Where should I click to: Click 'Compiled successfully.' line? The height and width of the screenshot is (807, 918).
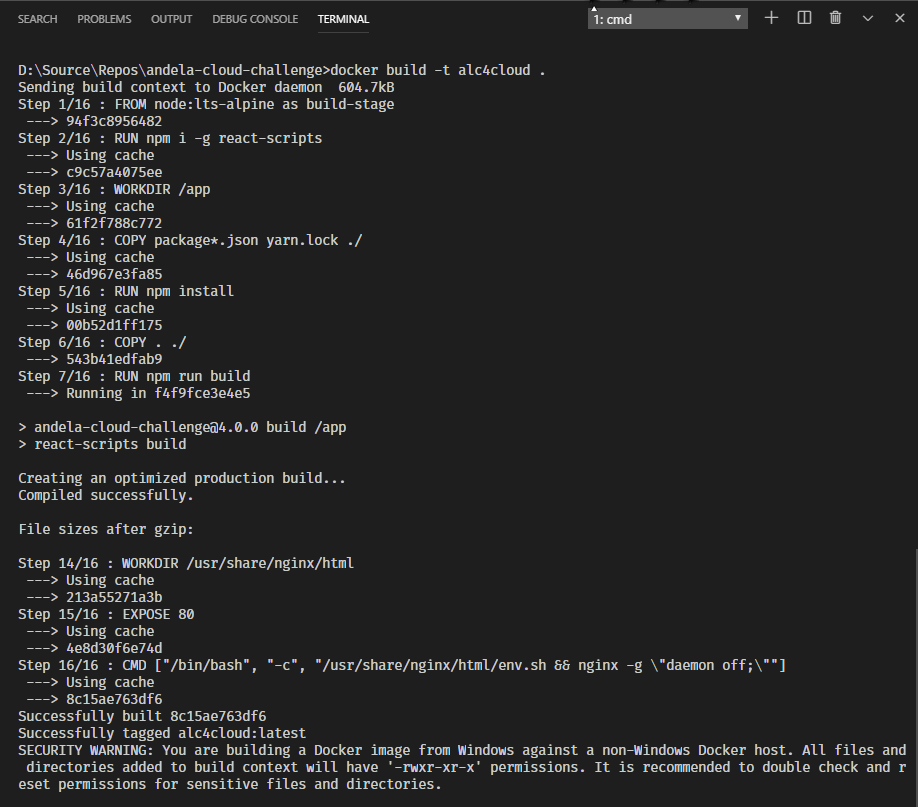coord(105,495)
